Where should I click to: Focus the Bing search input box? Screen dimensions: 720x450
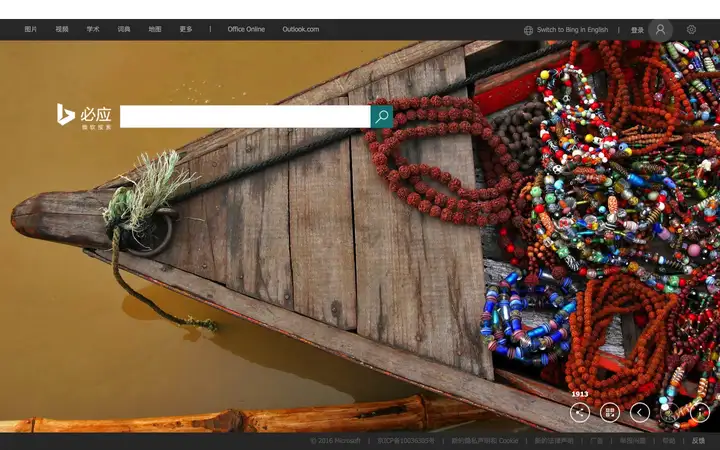coord(245,117)
